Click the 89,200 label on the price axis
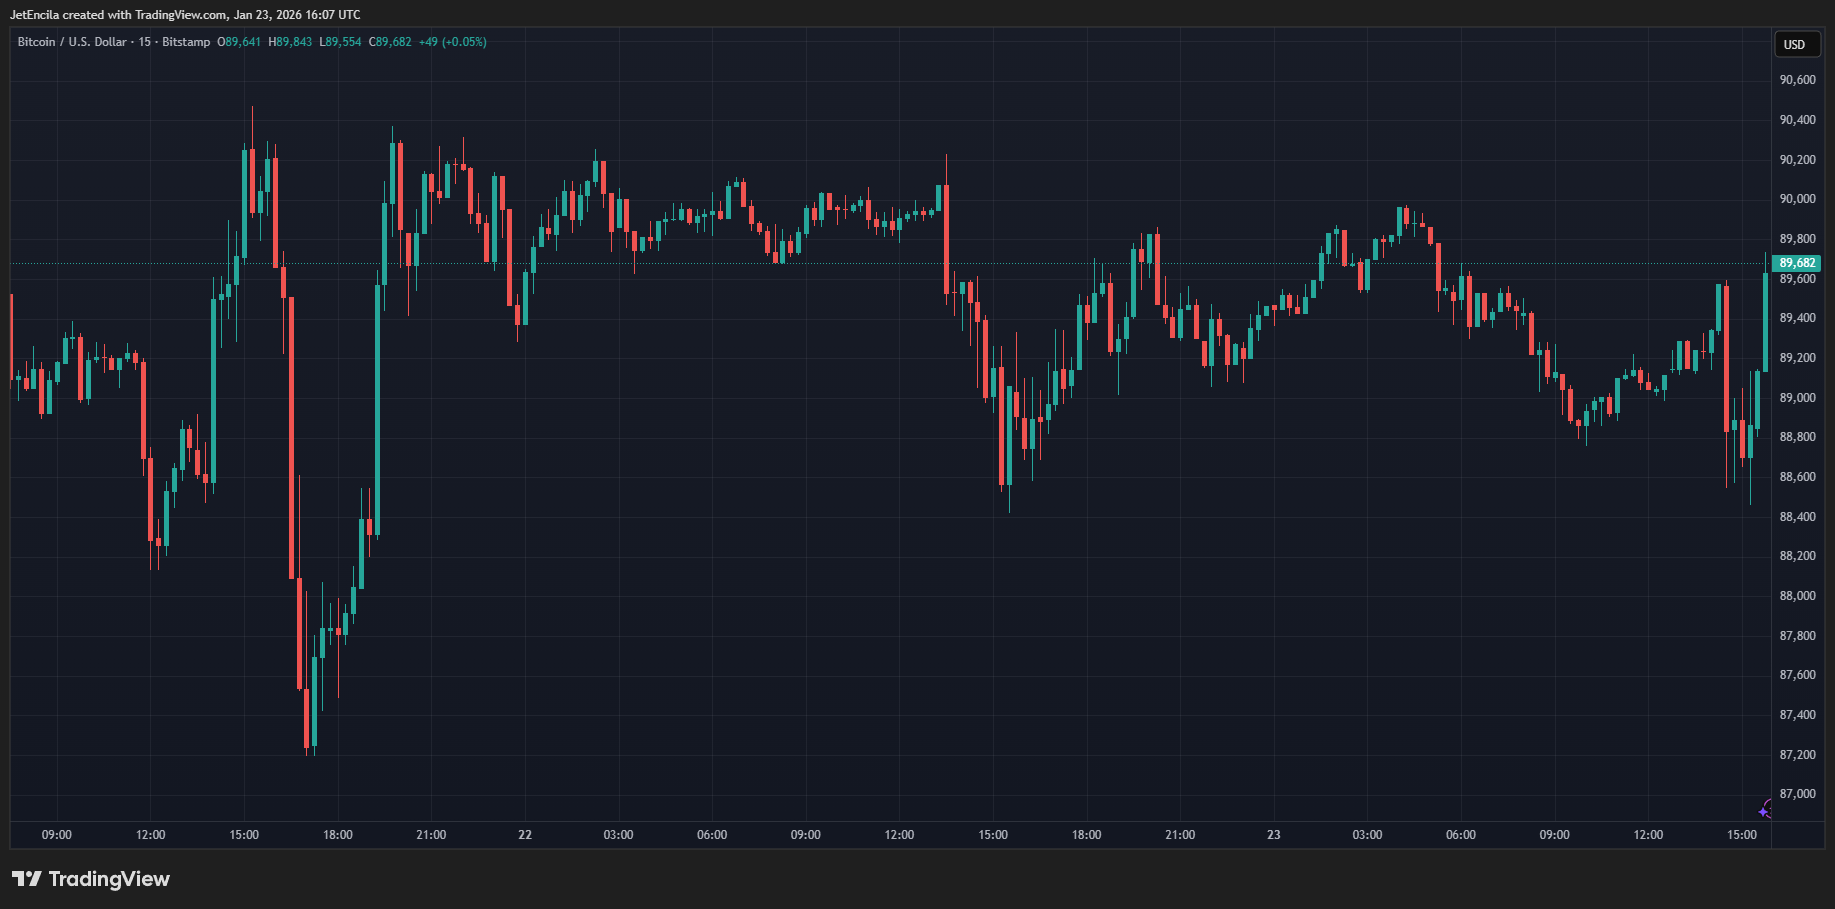The height and width of the screenshot is (909, 1835). click(1797, 358)
